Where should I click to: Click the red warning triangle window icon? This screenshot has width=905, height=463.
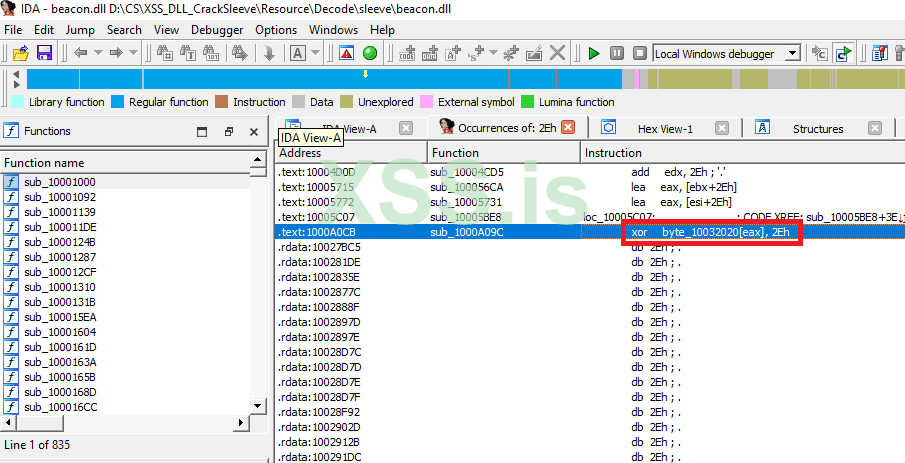[346, 54]
